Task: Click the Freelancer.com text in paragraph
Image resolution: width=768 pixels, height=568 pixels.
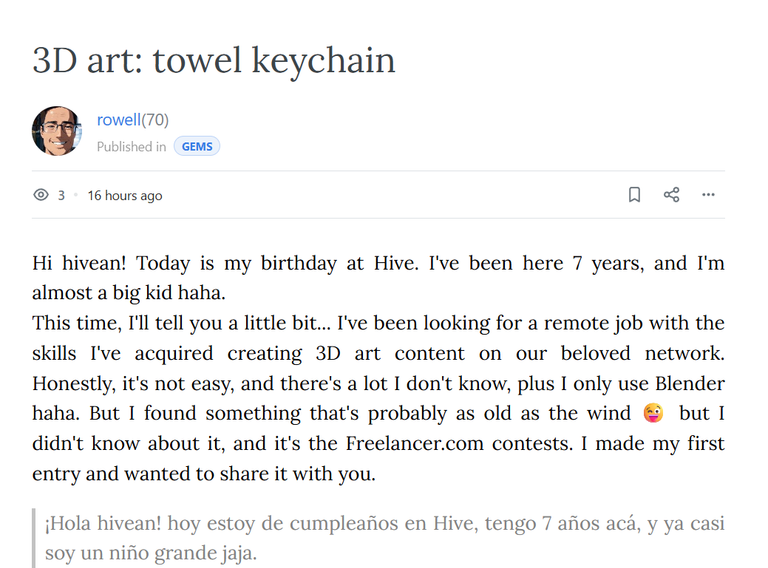Action: coord(415,444)
